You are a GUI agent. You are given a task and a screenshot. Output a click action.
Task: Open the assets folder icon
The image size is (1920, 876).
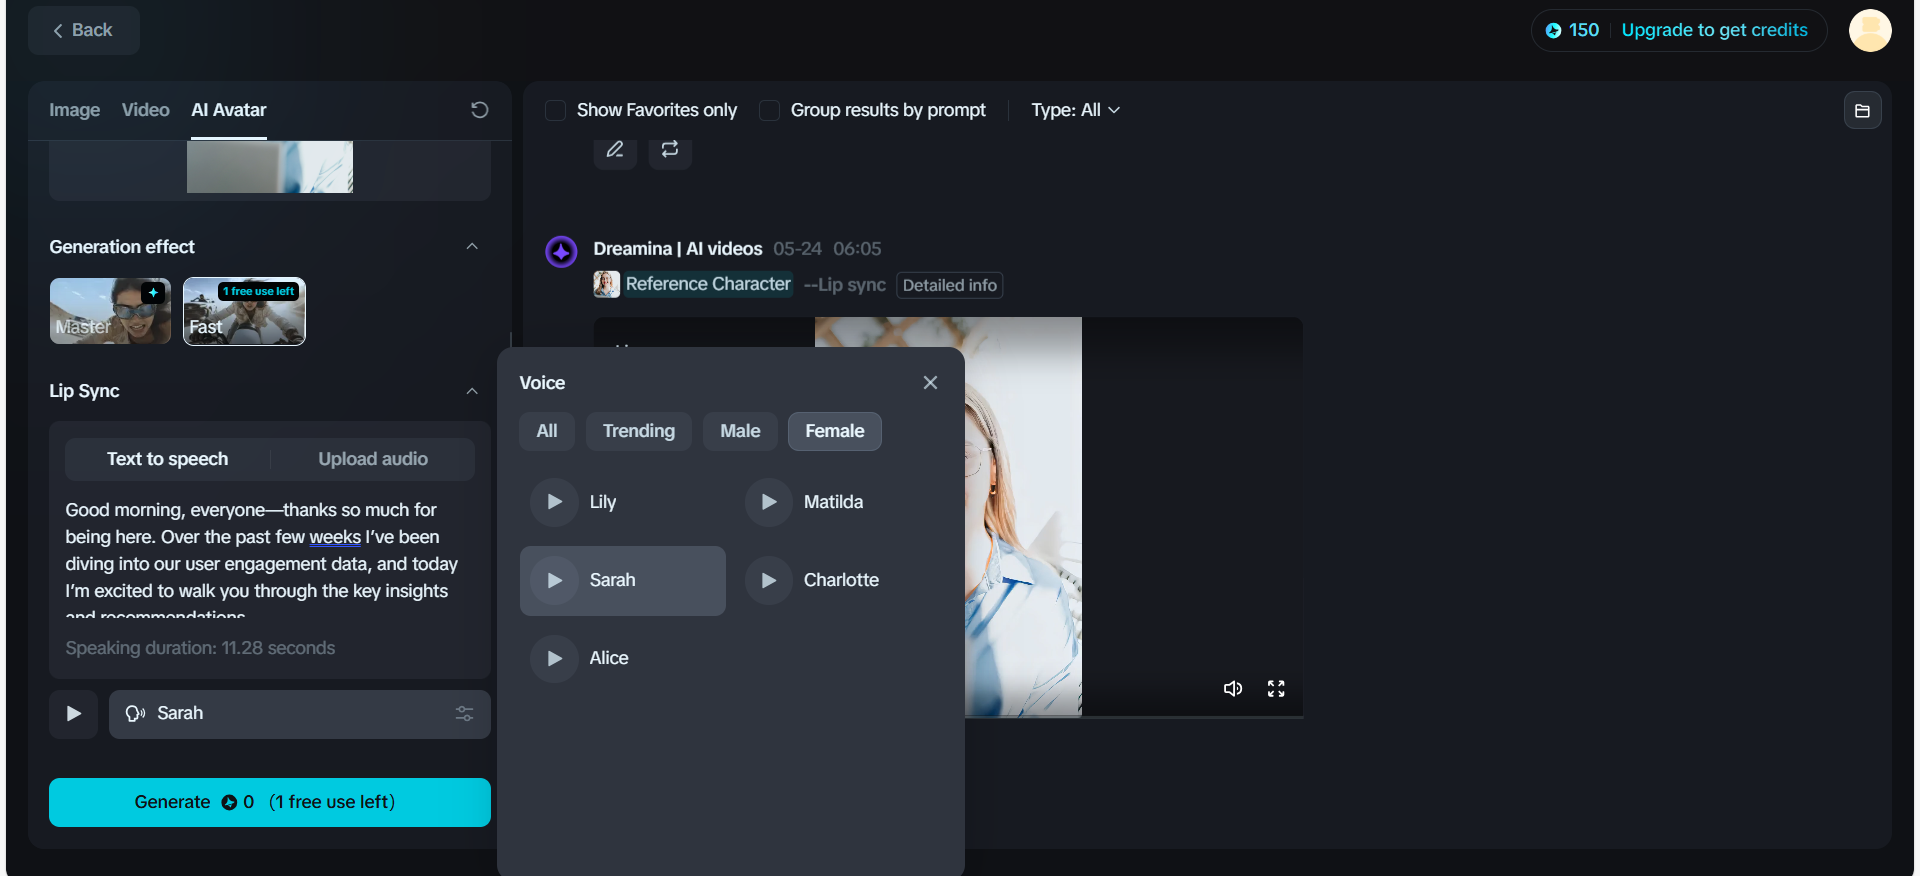tap(1862, 111)
